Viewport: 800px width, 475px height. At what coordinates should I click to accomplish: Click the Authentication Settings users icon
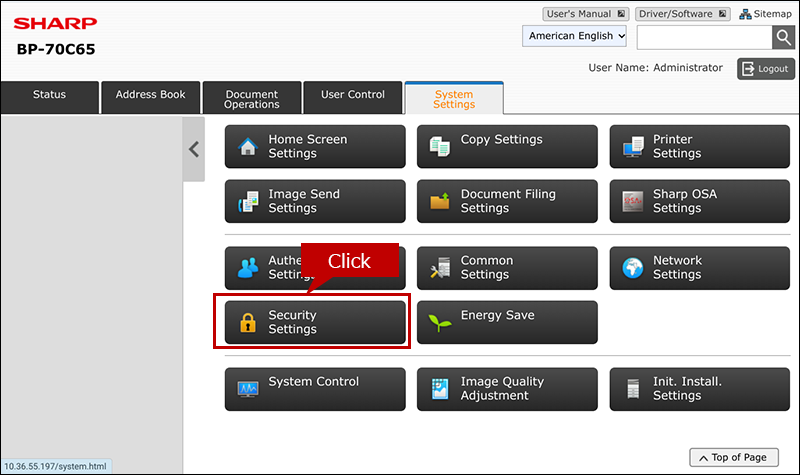(248, 268)
